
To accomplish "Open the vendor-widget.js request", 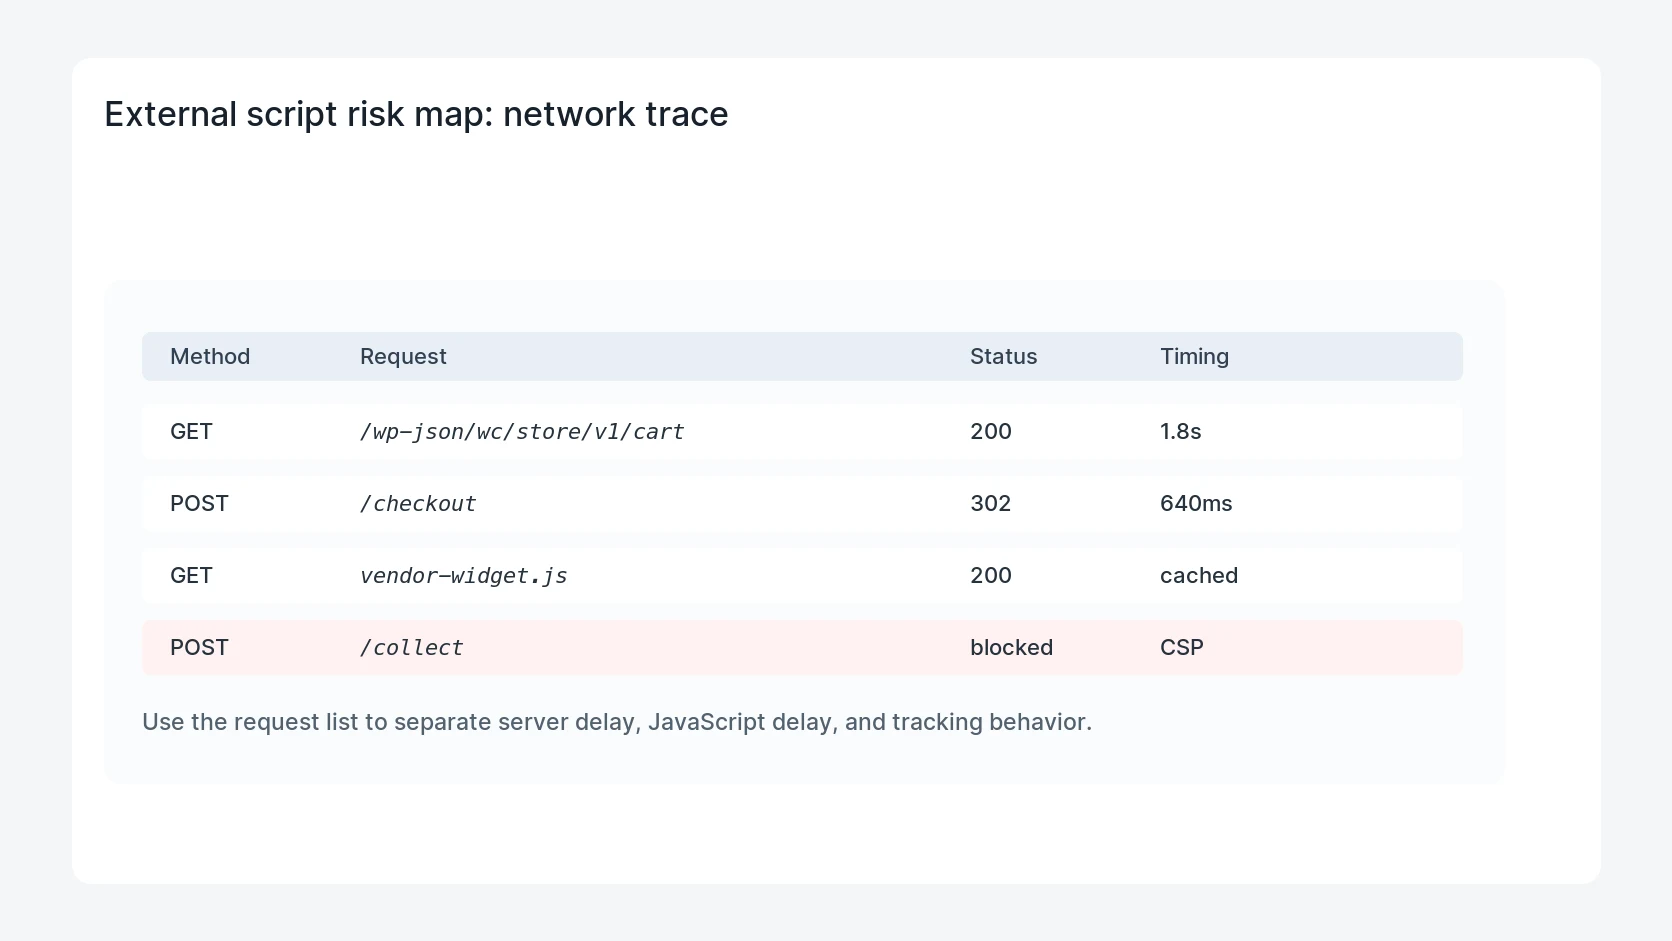I will pyautogui.click(x=463, y=575).
